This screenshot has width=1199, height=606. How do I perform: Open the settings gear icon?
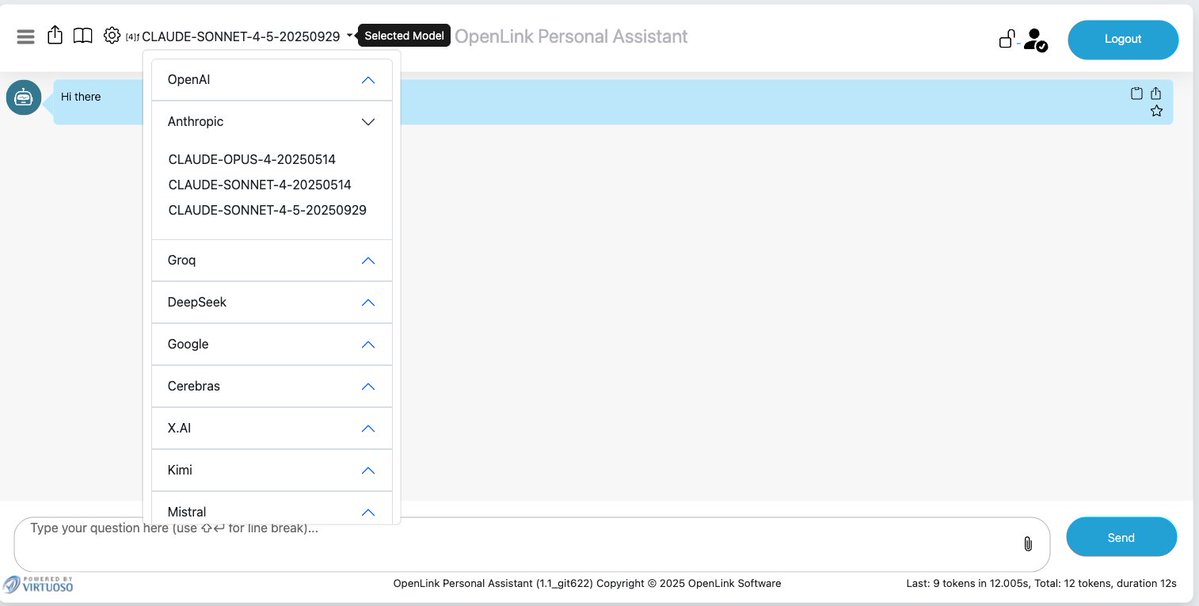tap(112, 35)
